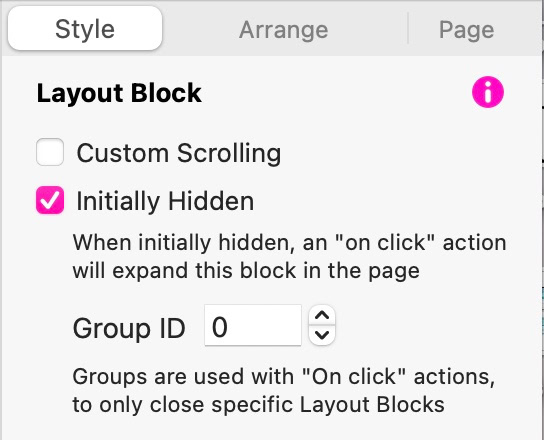Open the pink Layout Block info icon
This screenshot has height=440, width=544.
pyautogui.click(x=487, y=92)
